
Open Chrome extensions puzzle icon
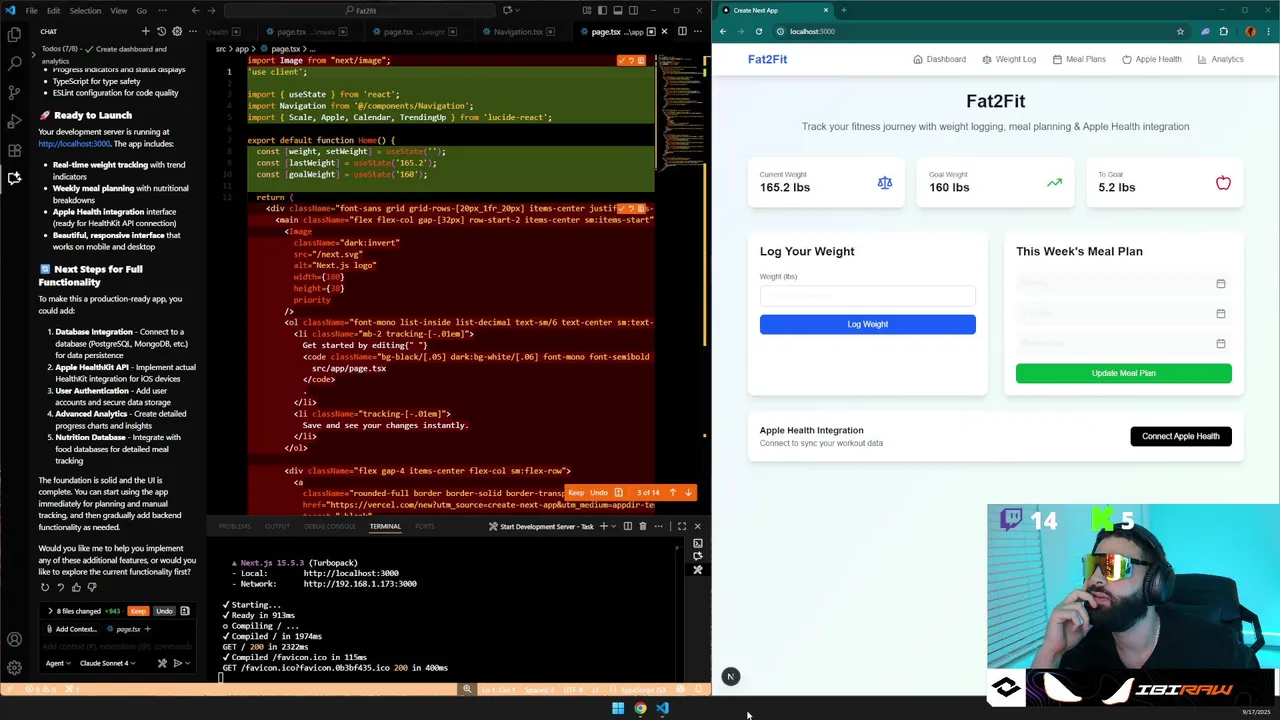coord(1223,31)
